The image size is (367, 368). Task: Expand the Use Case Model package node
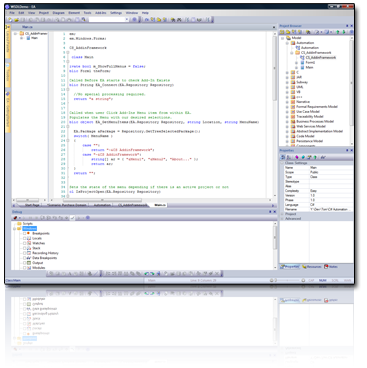[x=287, y=112]
